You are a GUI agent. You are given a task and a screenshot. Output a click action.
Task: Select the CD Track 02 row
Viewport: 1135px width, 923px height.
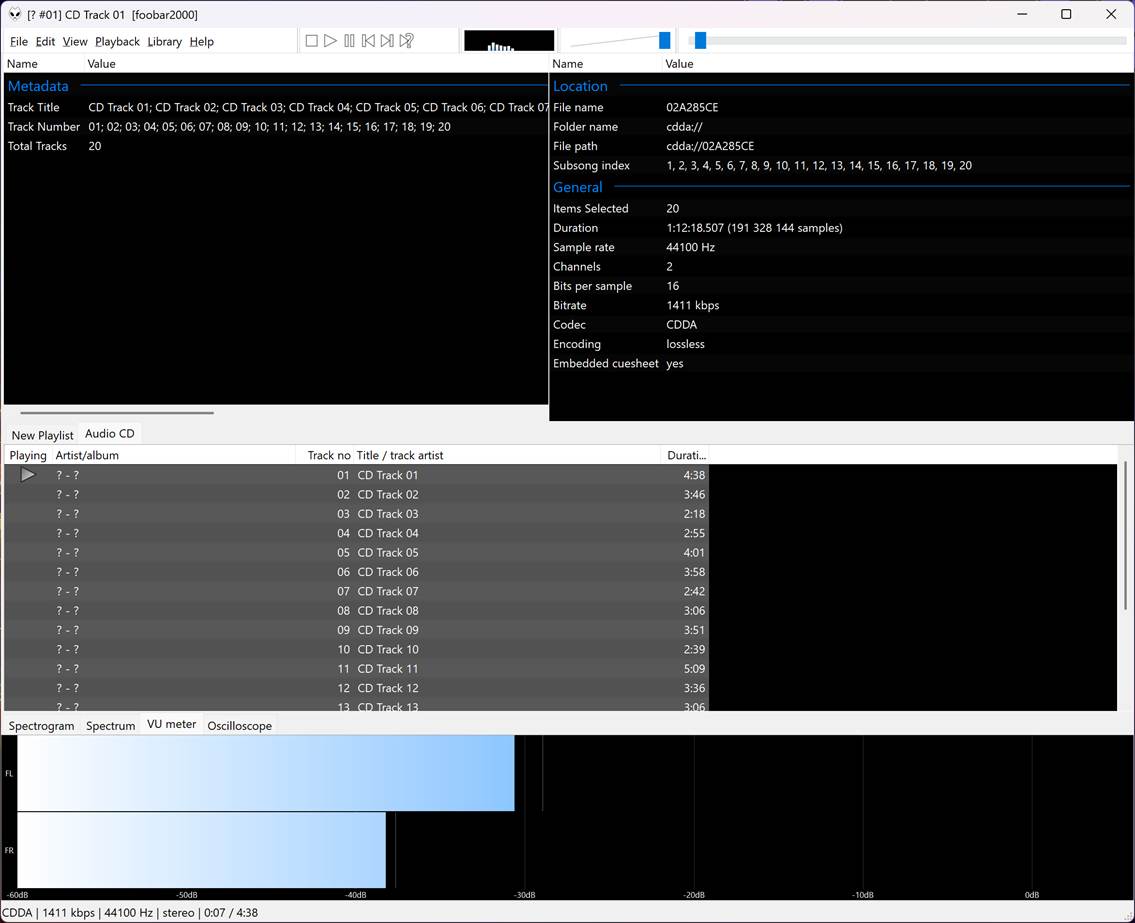pos(356,494)
